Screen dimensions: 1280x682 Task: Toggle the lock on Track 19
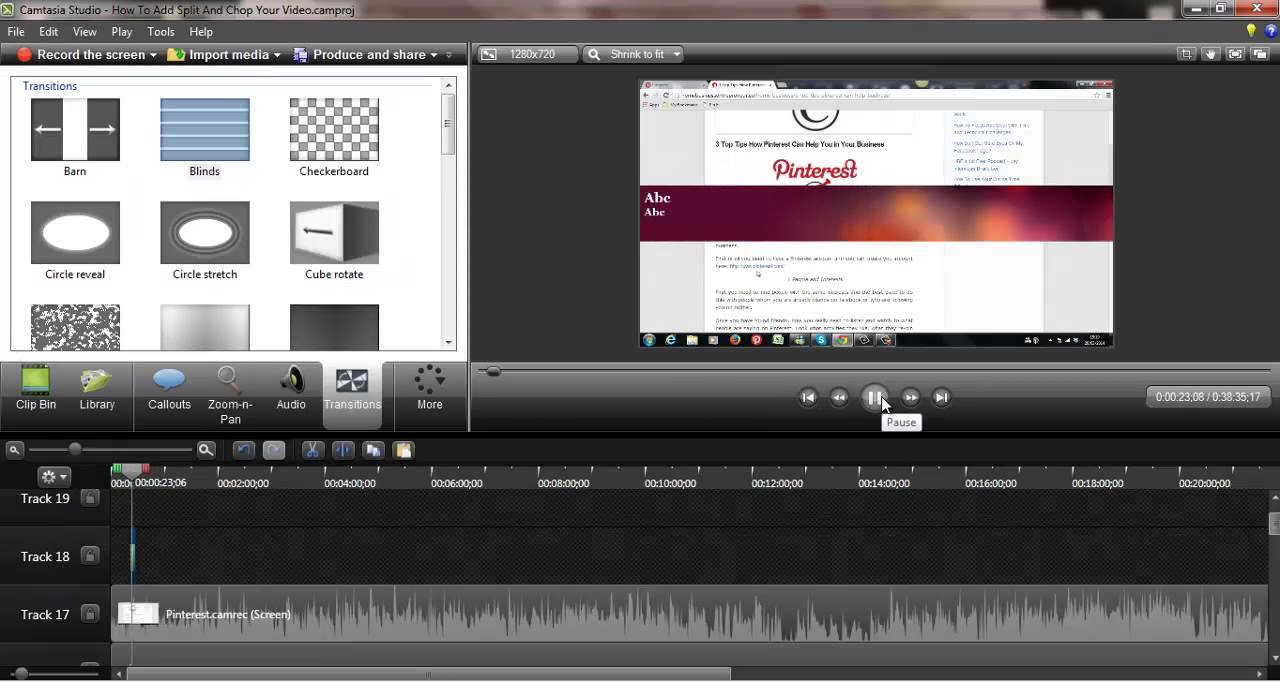pos(90,498)
